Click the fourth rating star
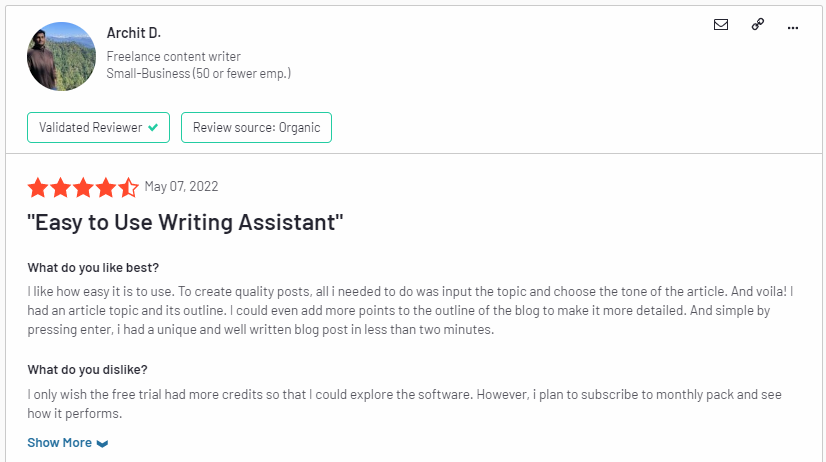This screenshot has height=462, width=826. [106, 188]
